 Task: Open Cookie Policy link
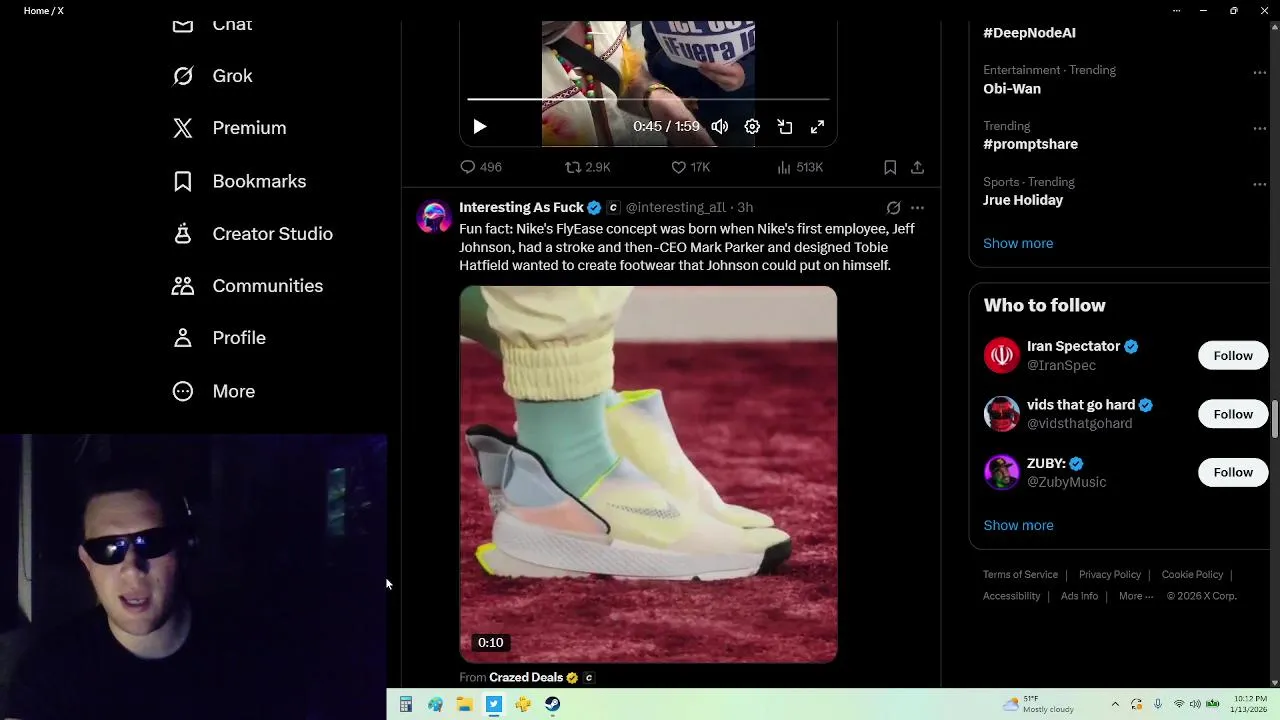pos(1192,574)
